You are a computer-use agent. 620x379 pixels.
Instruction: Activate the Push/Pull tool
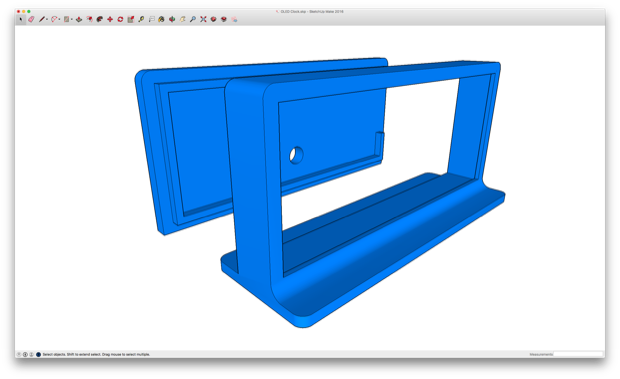tap(79, 19)
